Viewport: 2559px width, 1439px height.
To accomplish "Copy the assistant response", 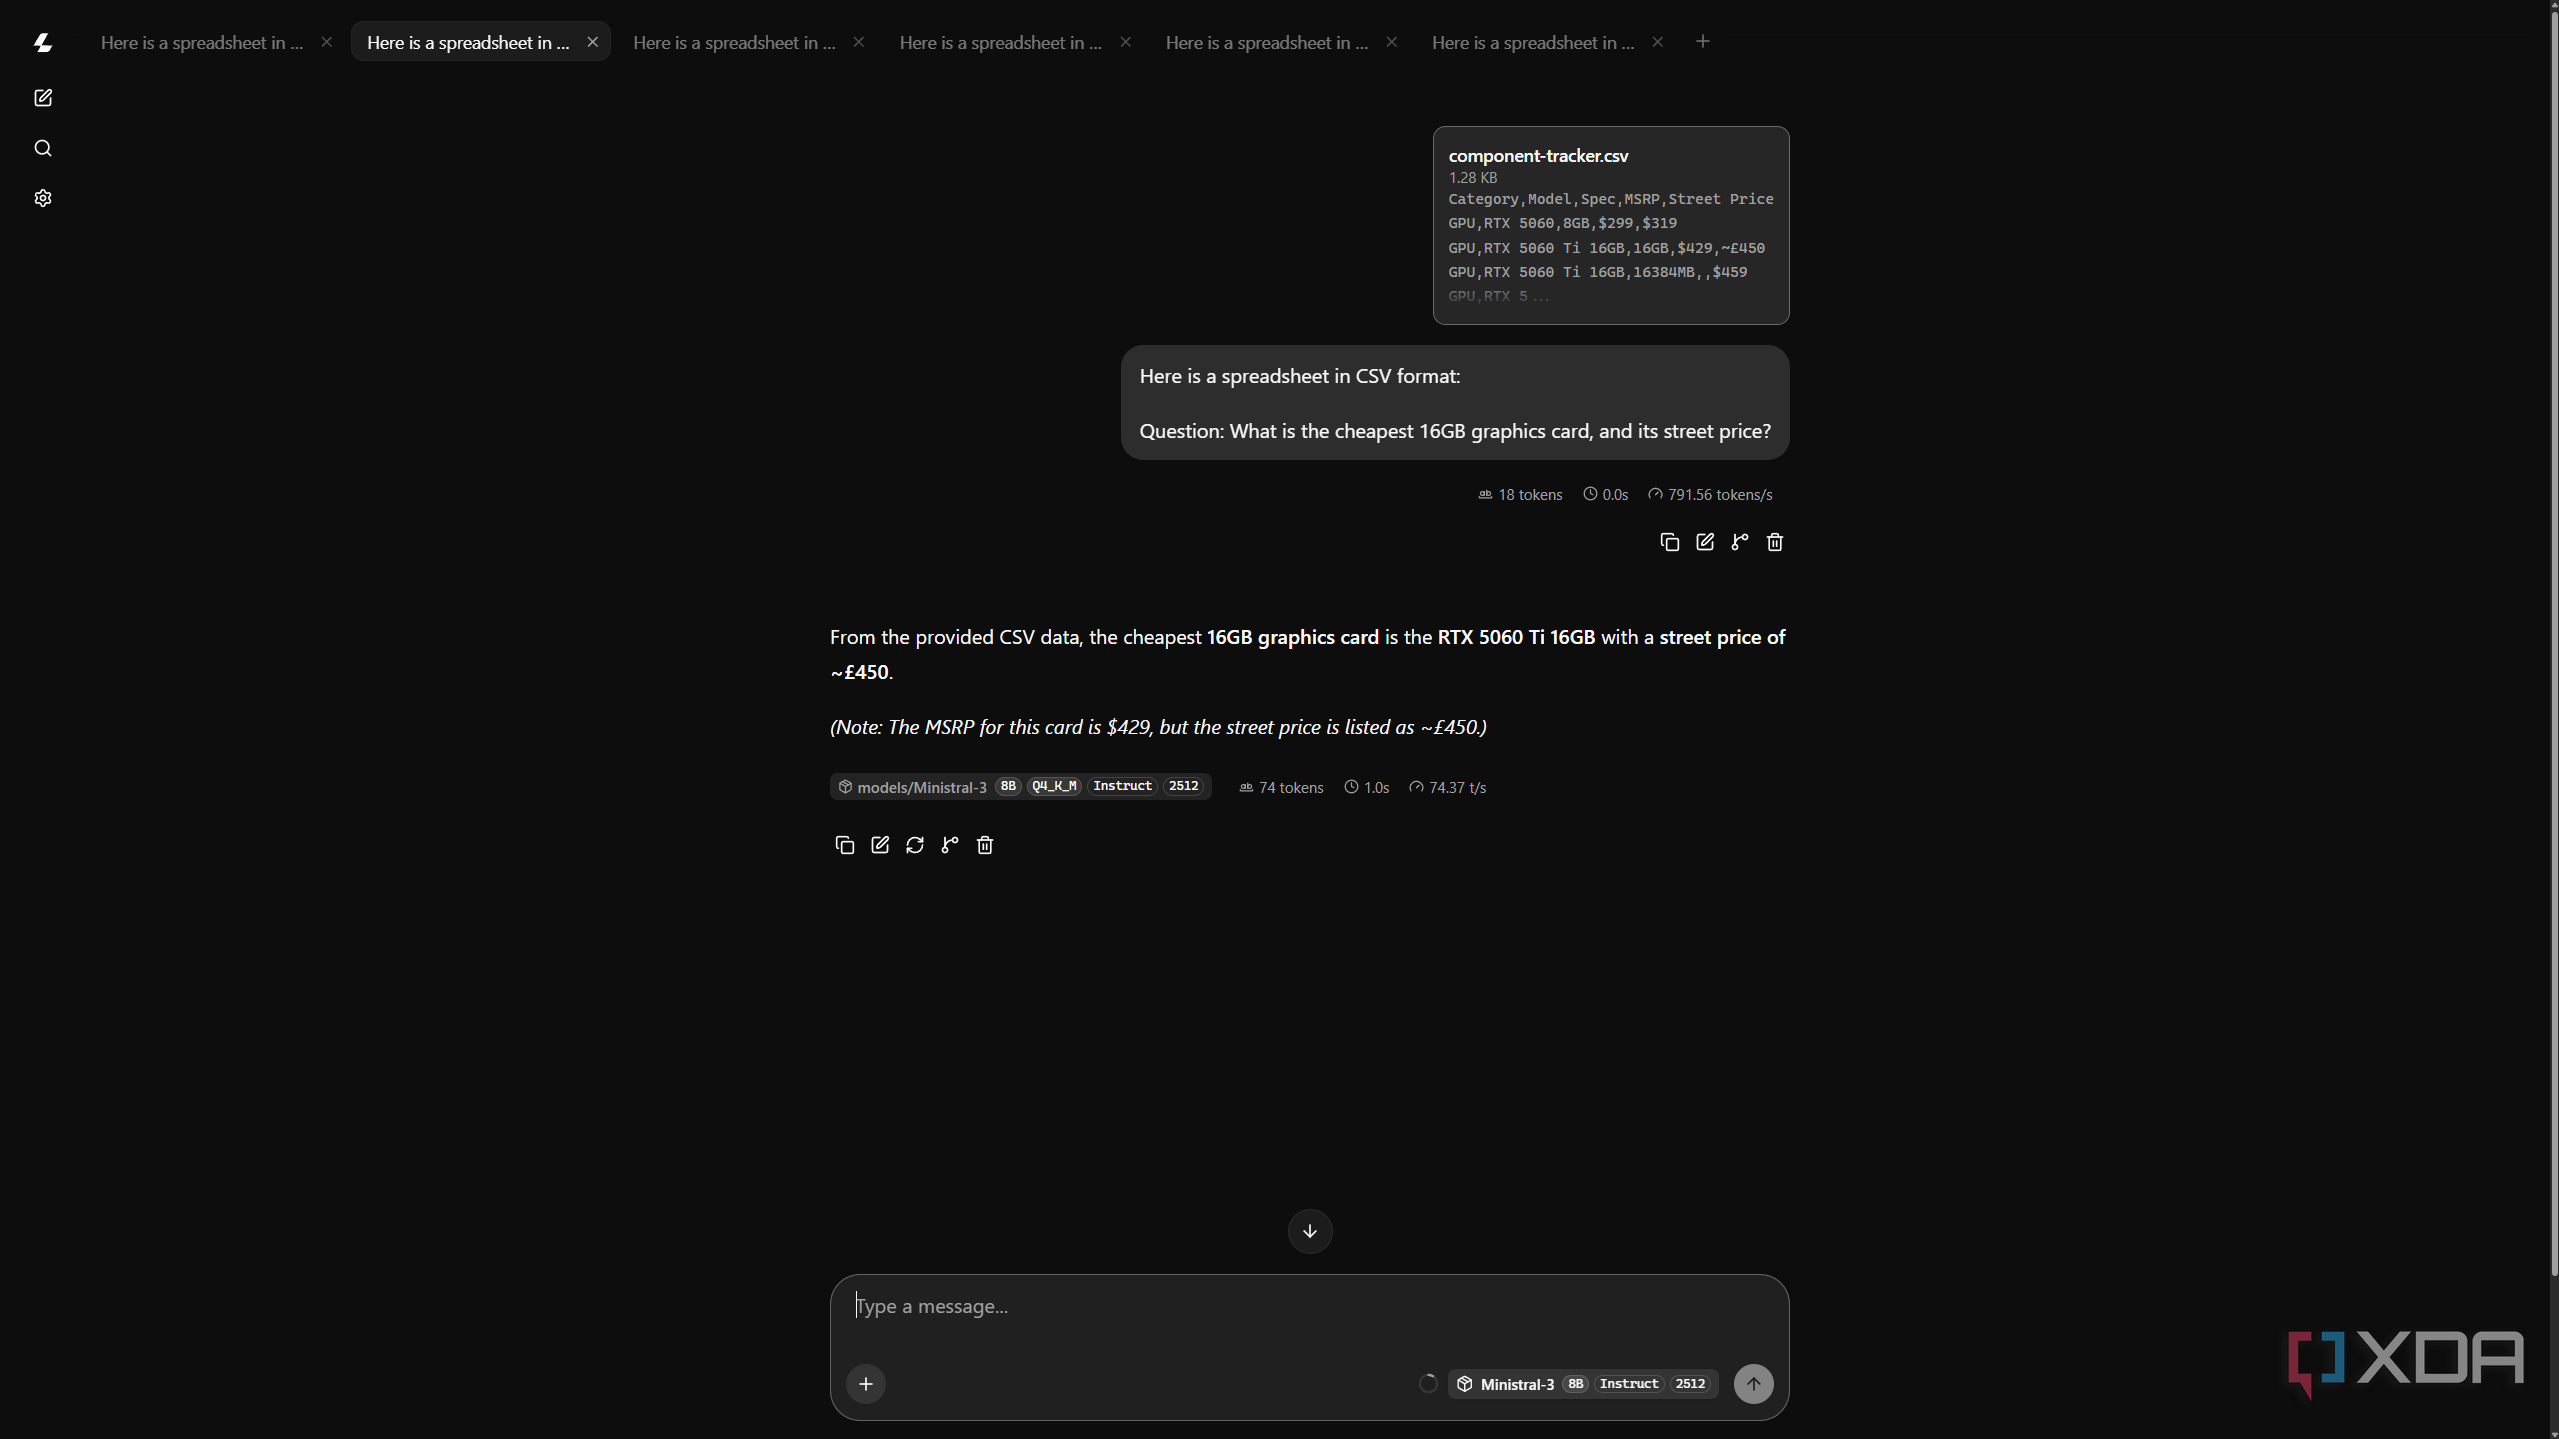I will click(x=845, y=845).
